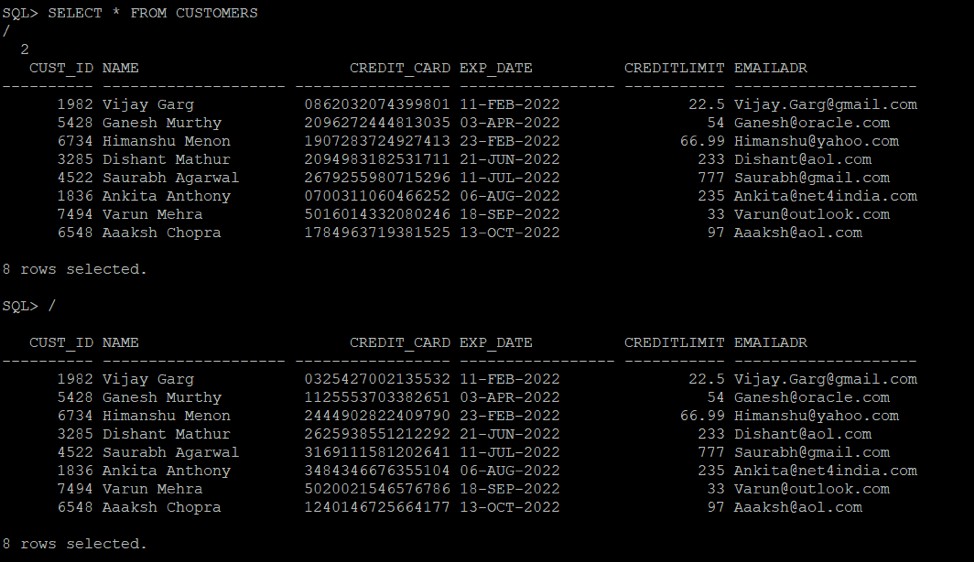Image resolution: width=974 pixels, height=562 pixels.
Task: Click 'Vijay Garg' name in the first result
Action: pos(148,105)
